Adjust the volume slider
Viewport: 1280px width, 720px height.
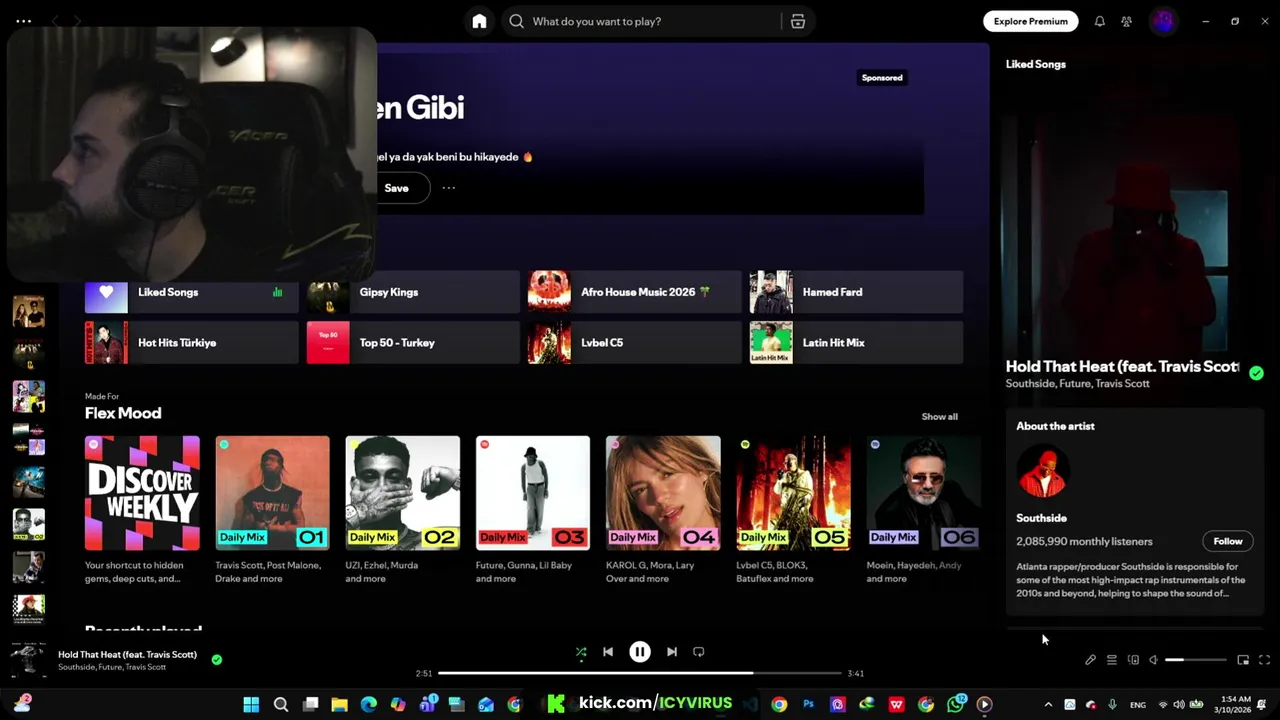(1195, 660)
